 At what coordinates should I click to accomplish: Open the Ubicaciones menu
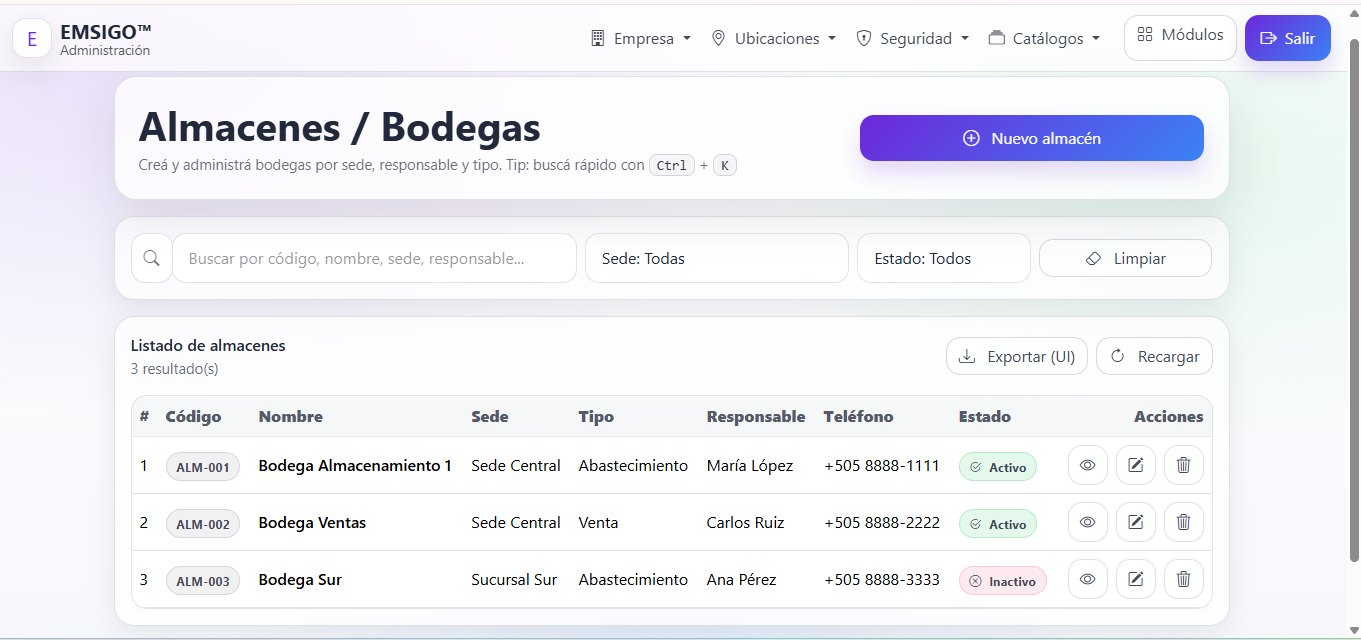tap(774, 38)
